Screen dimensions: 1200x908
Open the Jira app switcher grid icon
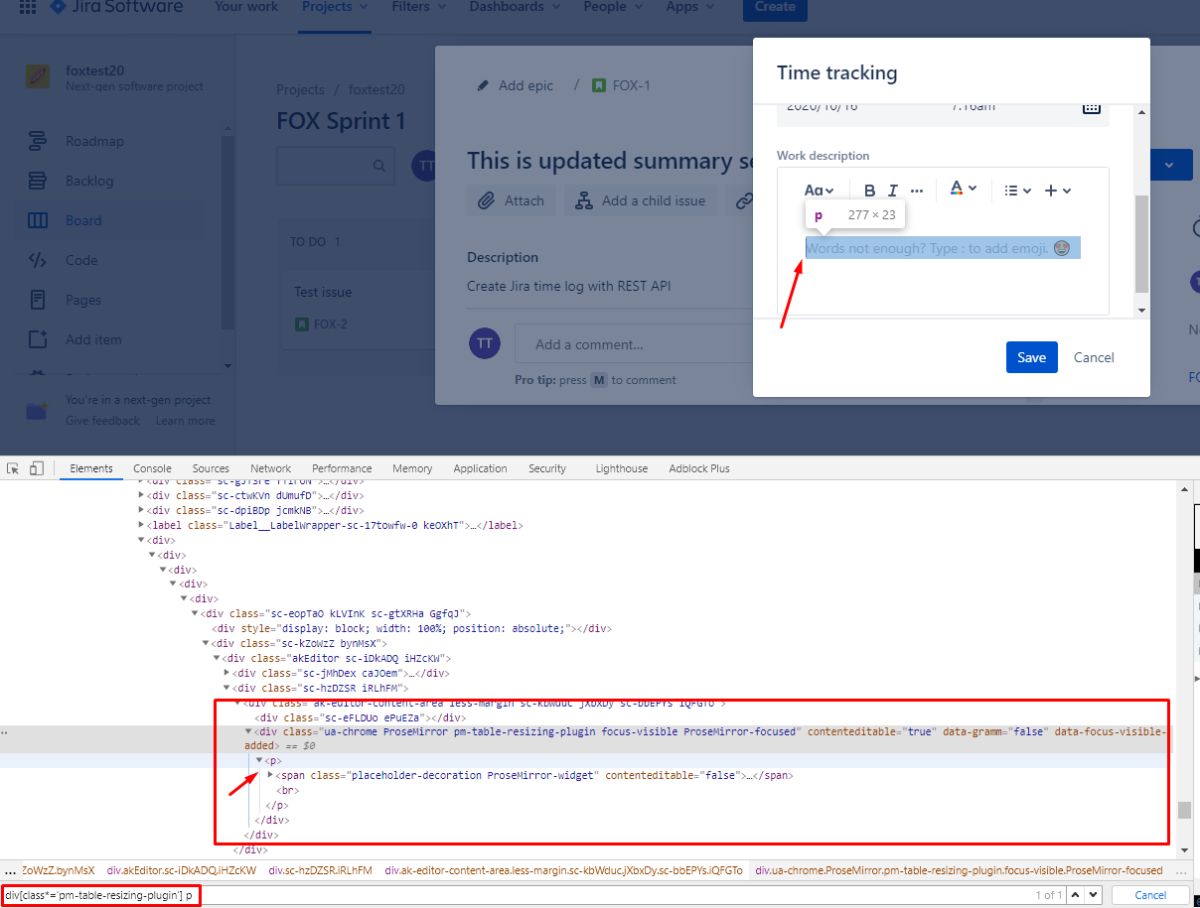tap(28, 7)
